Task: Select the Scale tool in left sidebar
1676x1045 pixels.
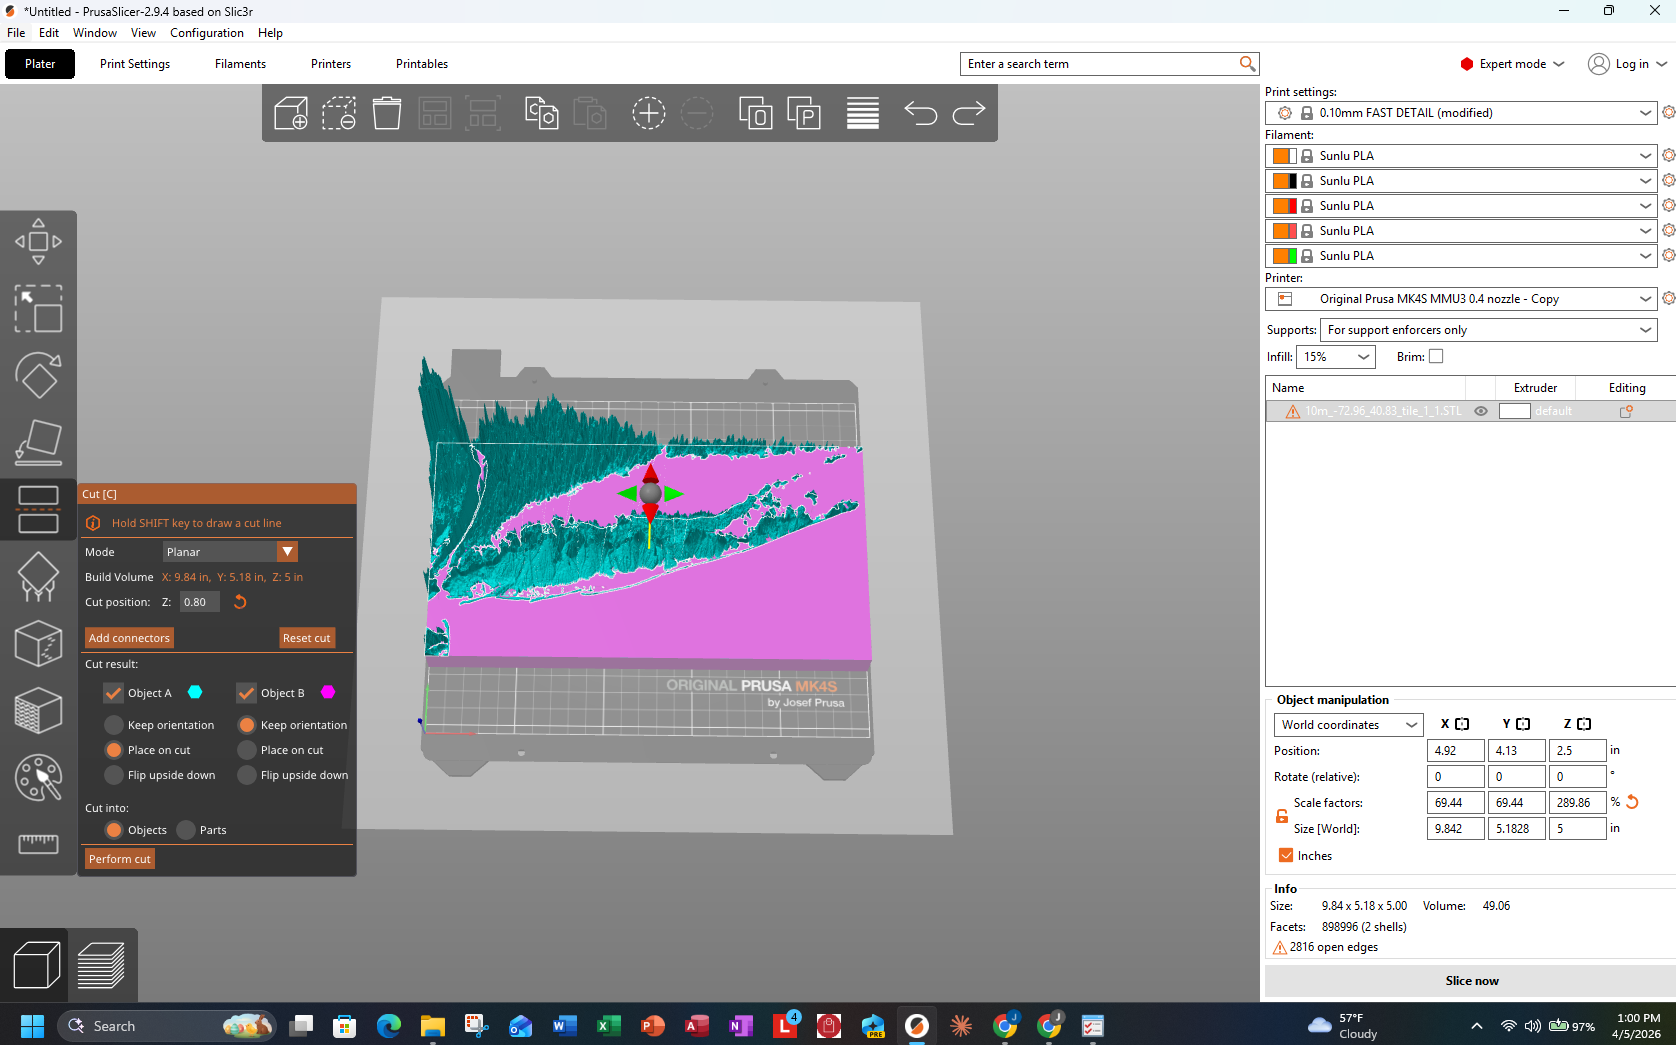Action: pos(38,308)
